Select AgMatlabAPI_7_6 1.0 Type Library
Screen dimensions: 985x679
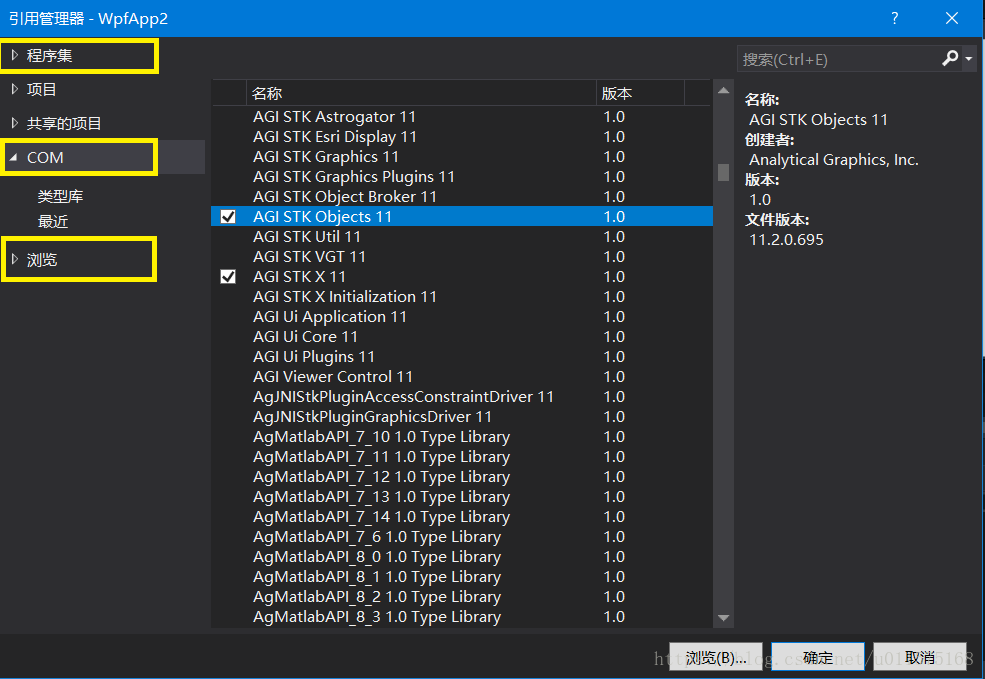coord(462,537)
